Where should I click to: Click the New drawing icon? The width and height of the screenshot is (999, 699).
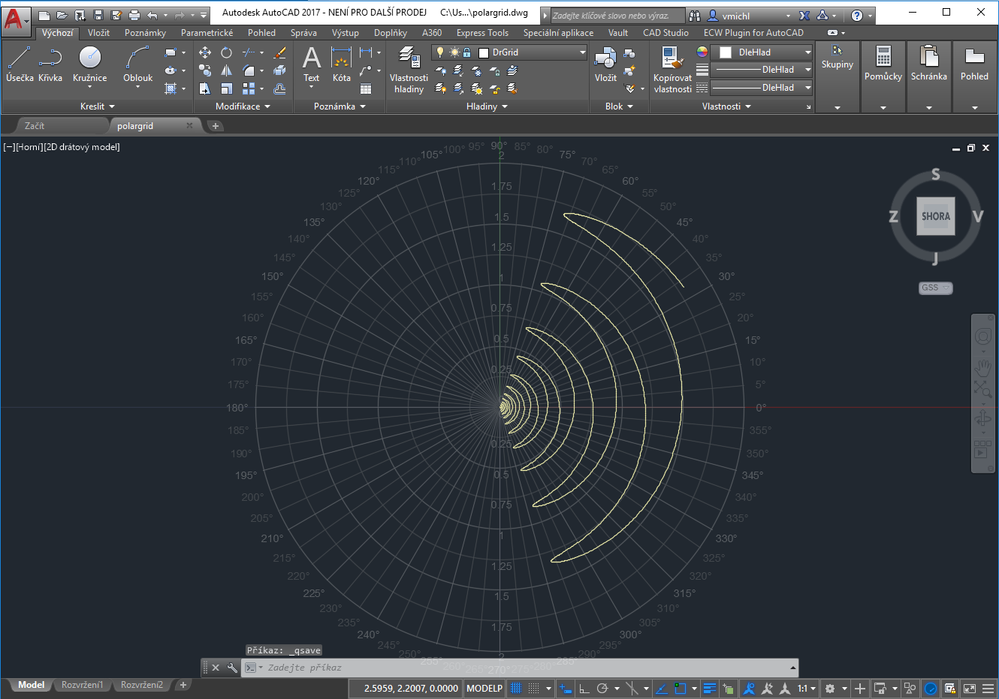(44, 15)
